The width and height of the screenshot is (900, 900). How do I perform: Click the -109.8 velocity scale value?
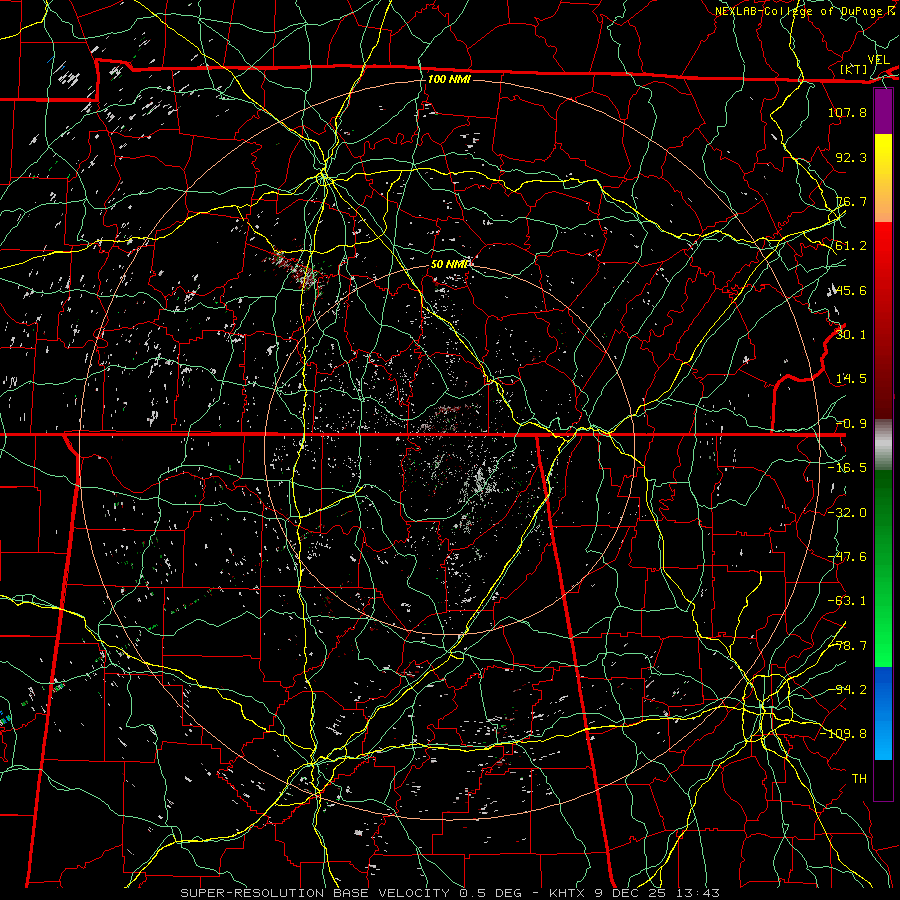click(844, 734)
